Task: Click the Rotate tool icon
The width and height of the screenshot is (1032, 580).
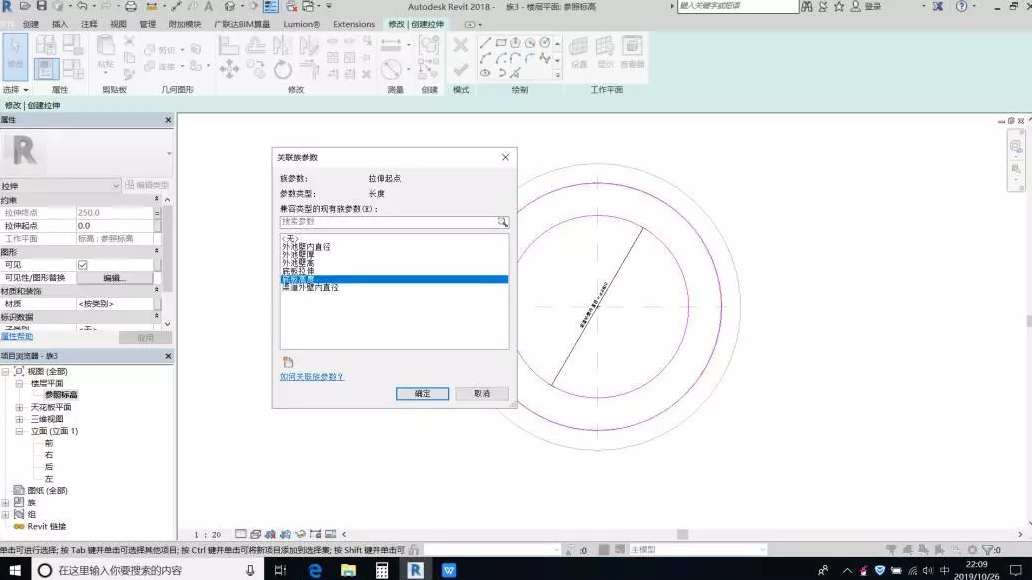Action: [x=282, y=68]
